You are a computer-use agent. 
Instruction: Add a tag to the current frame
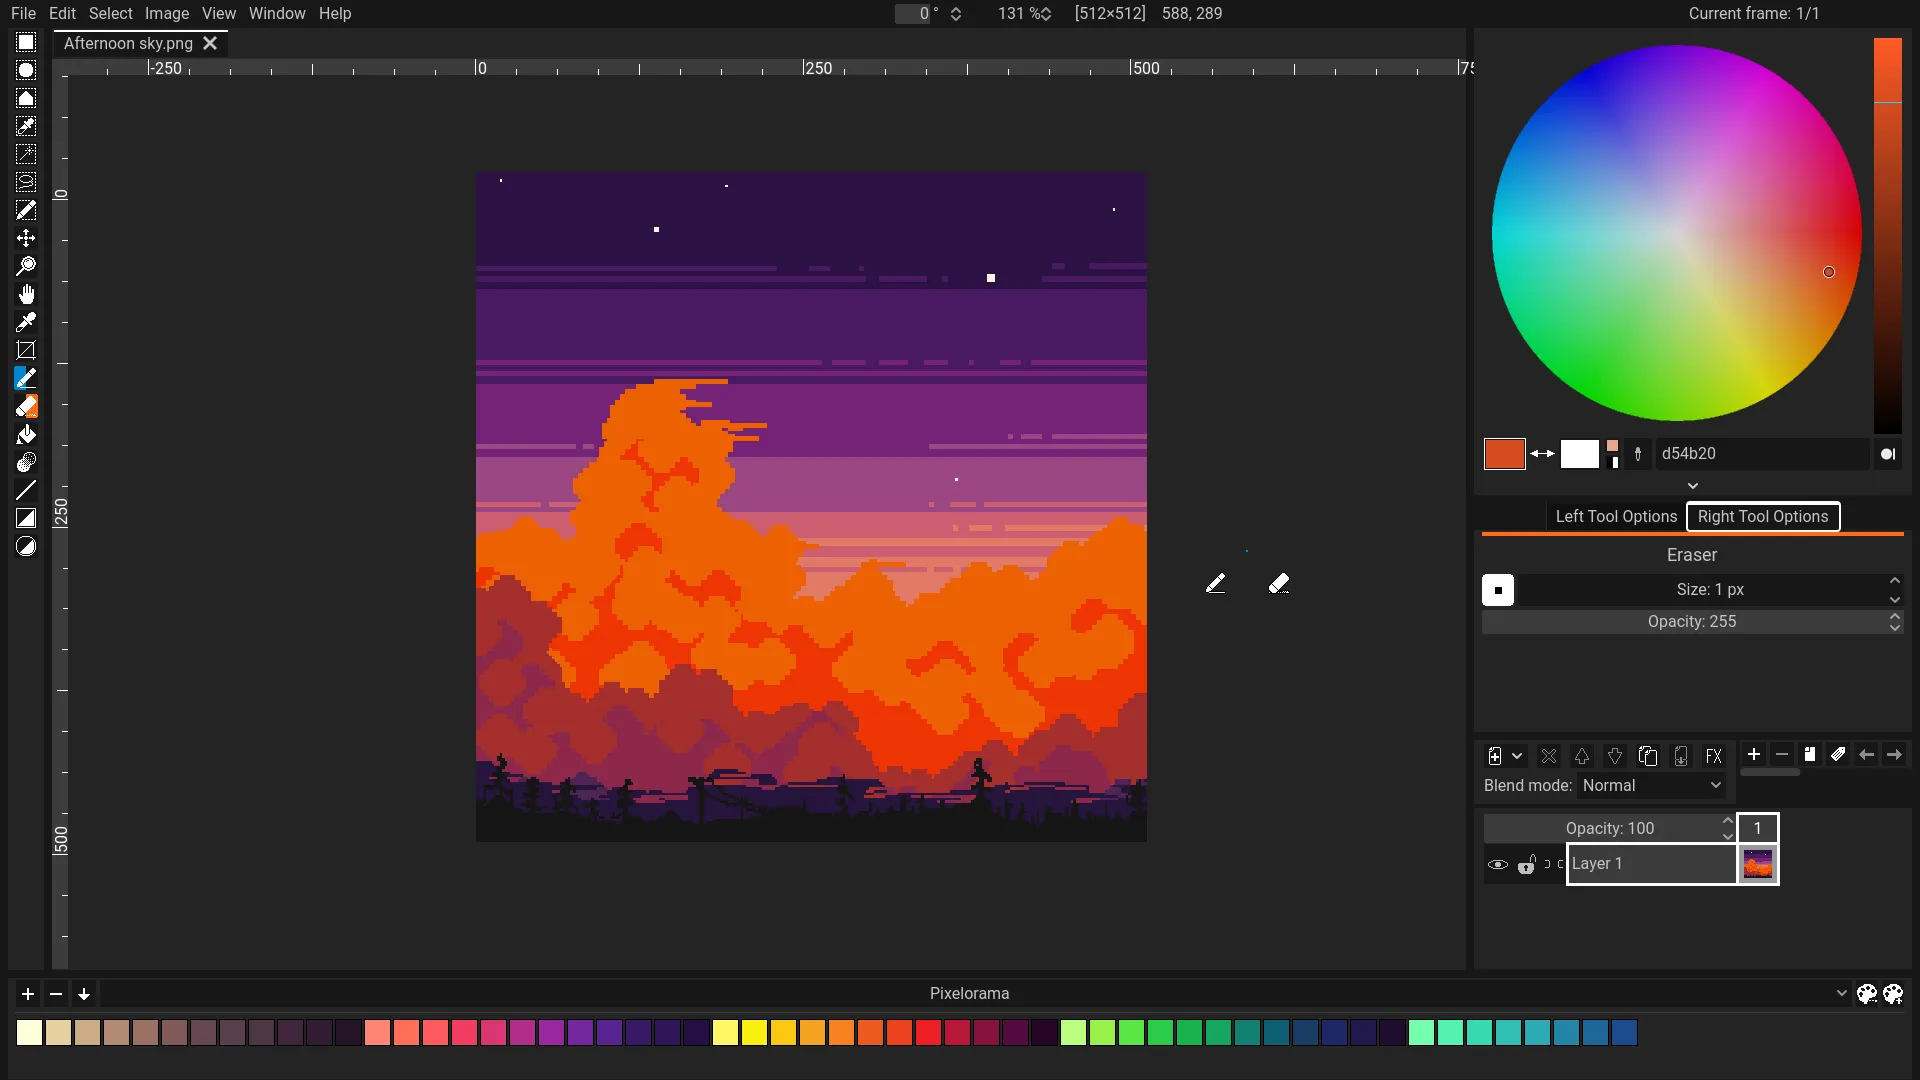click(x=1838, y=755)
